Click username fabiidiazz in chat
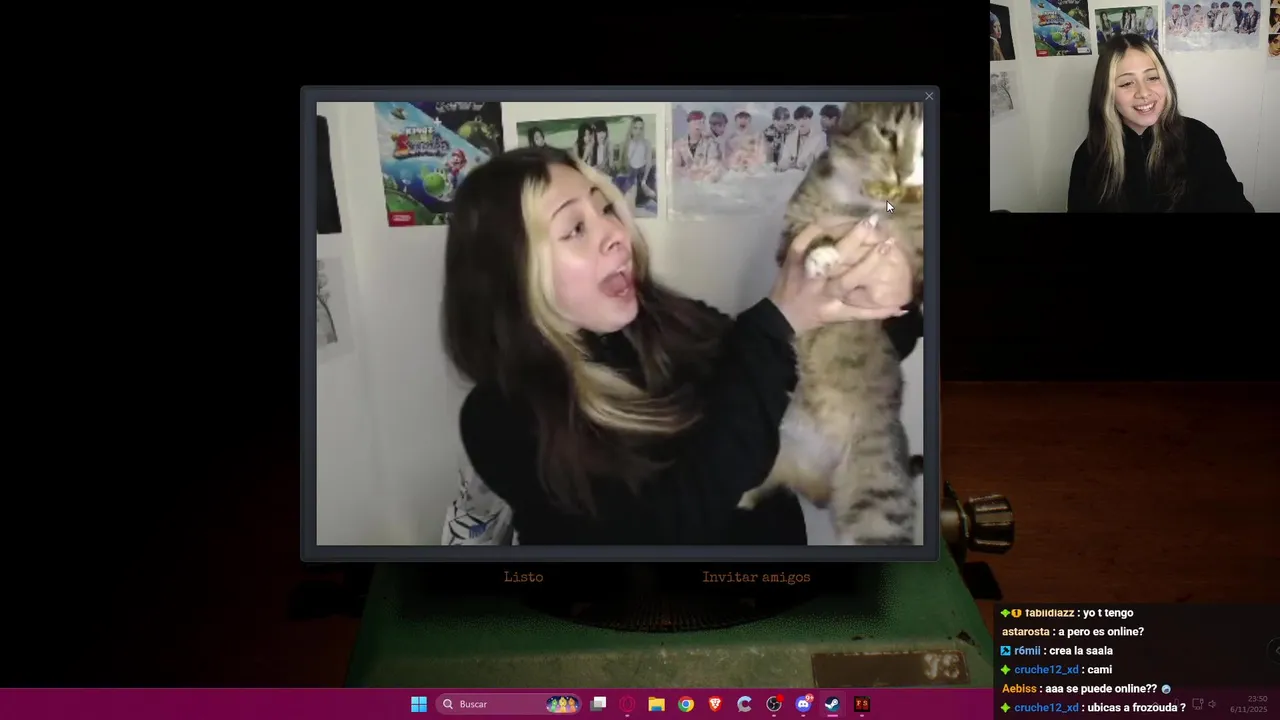The image size is (1280, 720). [x=1050, y=613]
